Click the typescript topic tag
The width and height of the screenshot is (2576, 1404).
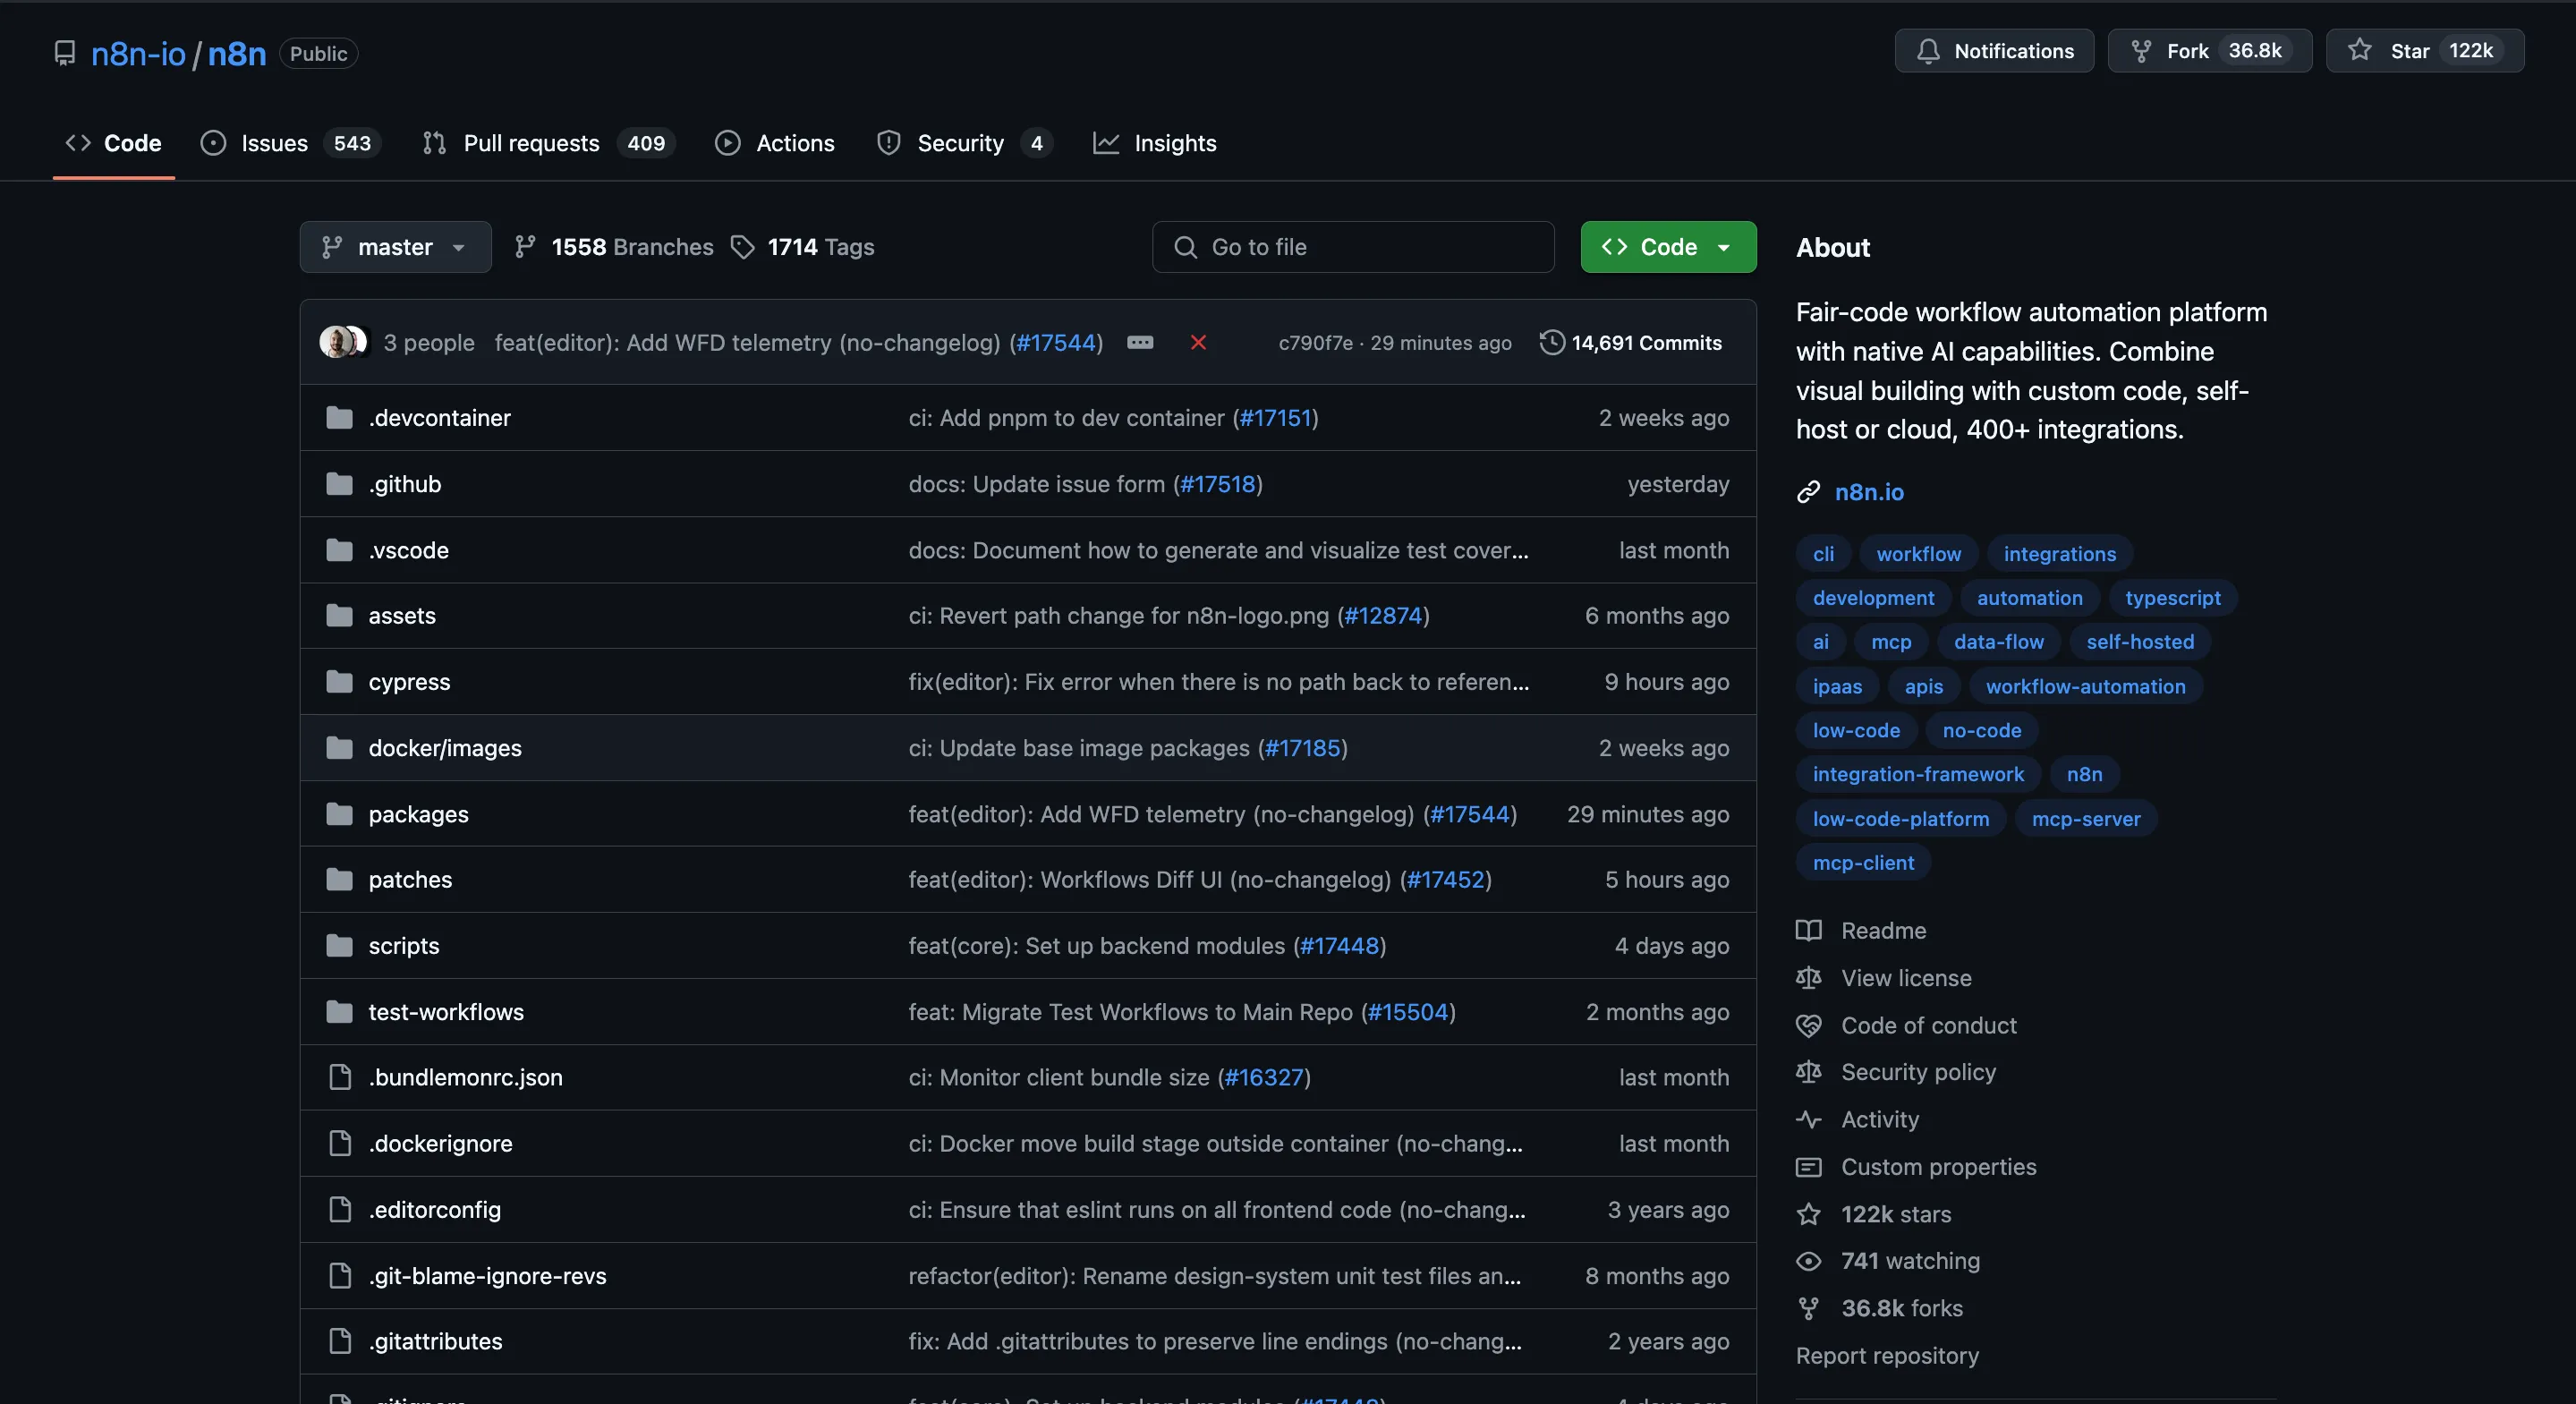pos(2172,598)
